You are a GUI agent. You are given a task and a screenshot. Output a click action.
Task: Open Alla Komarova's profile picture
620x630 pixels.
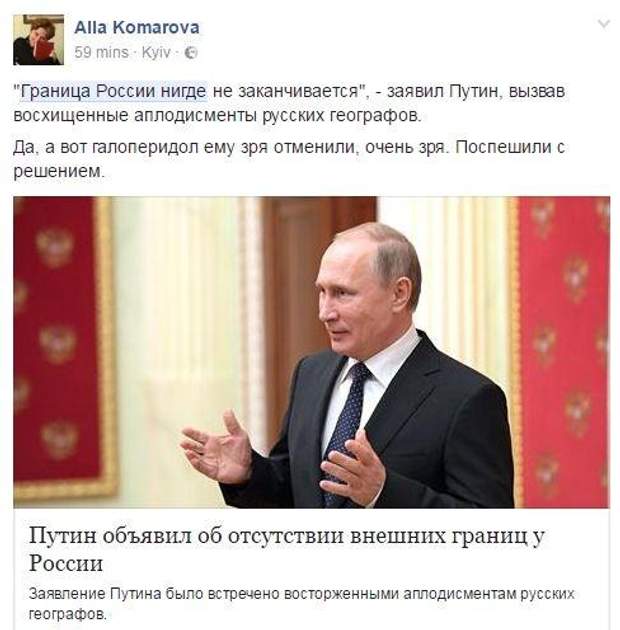tap(38, 40)
